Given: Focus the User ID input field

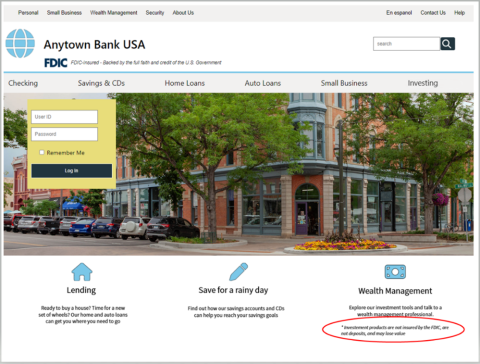Looking at the screenshot, I should tap(64, 117).
